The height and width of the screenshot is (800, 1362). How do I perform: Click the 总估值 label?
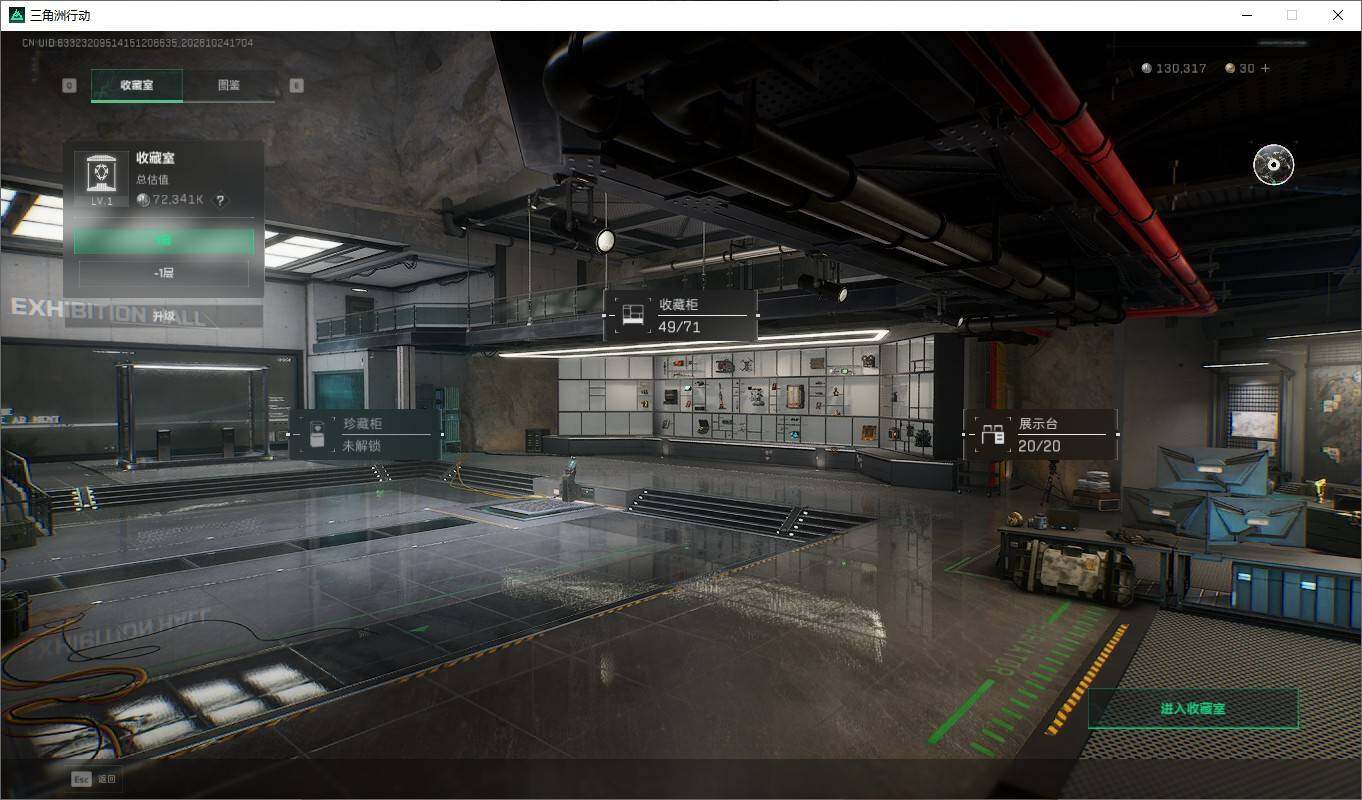point(152,179)
